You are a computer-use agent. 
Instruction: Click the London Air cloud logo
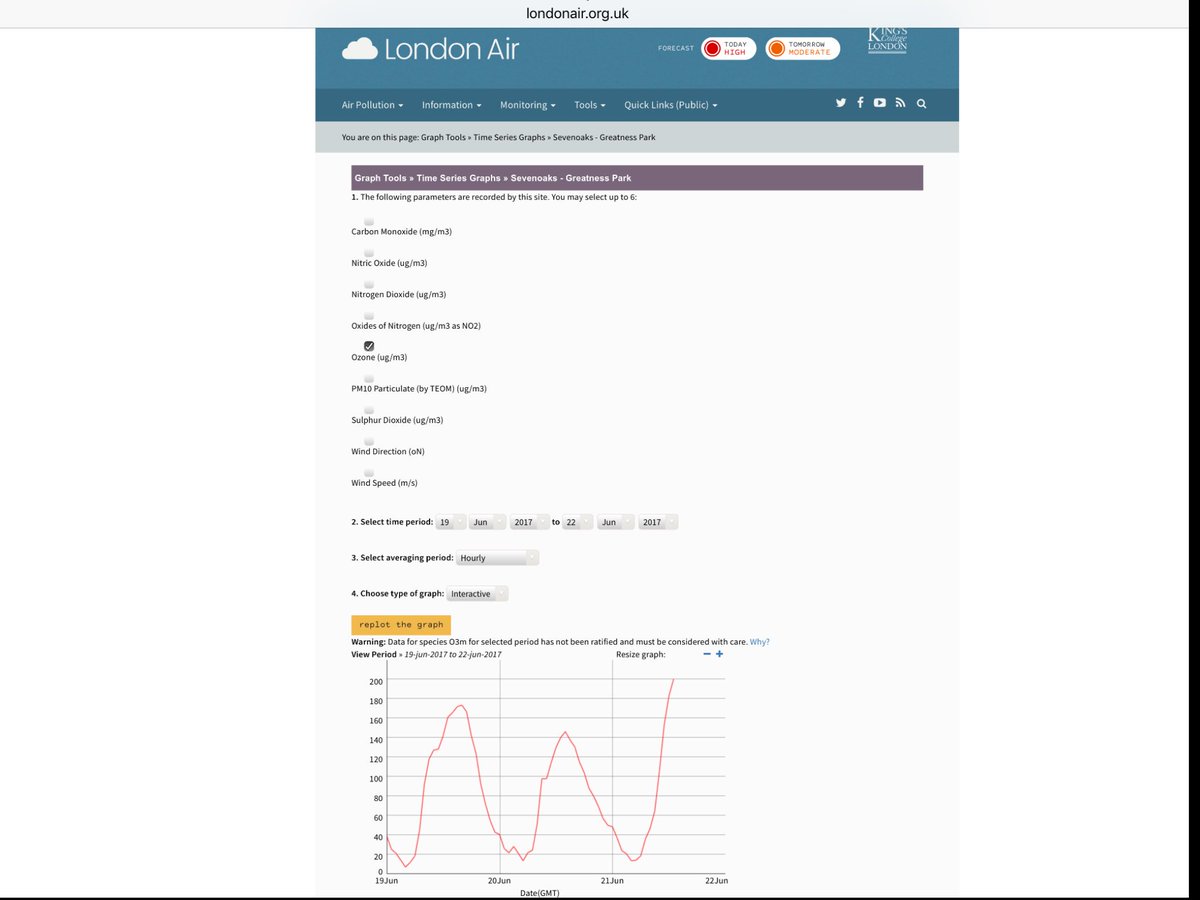click(430, 48)
